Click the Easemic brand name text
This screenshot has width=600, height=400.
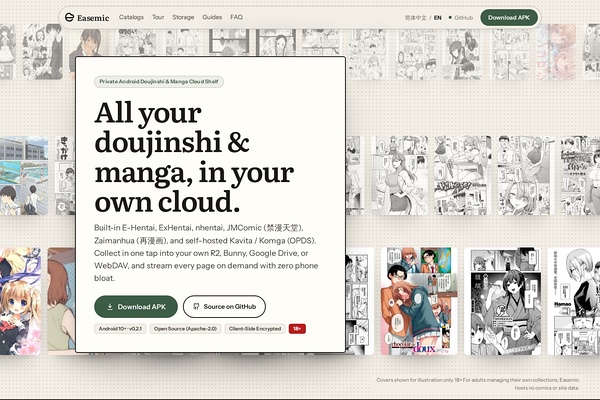(x=93, y=18)
